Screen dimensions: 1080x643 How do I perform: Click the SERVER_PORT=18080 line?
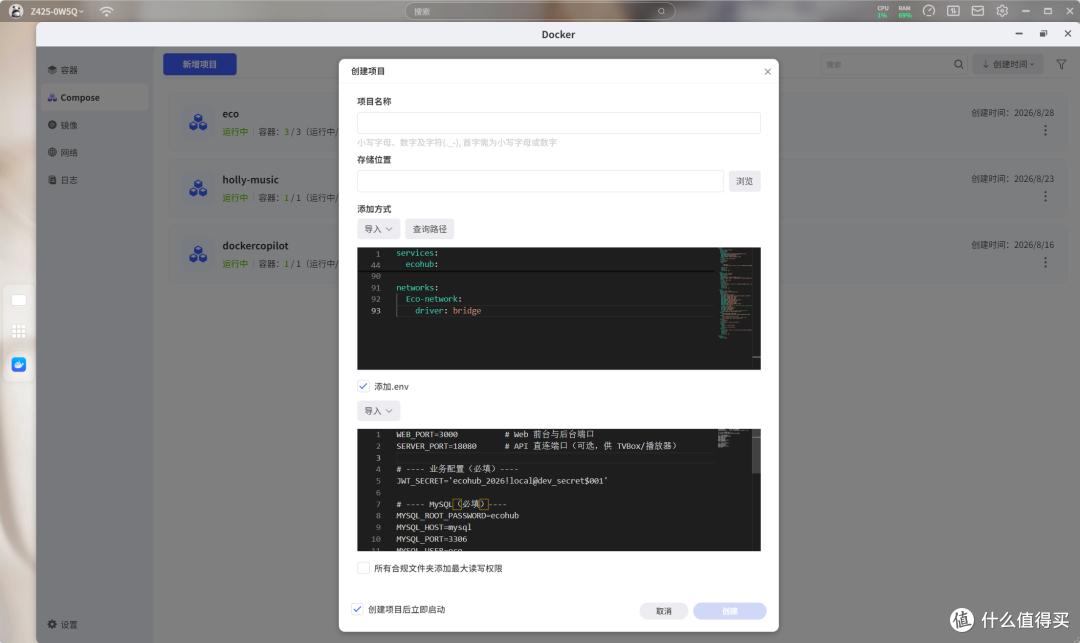point(436,446)
